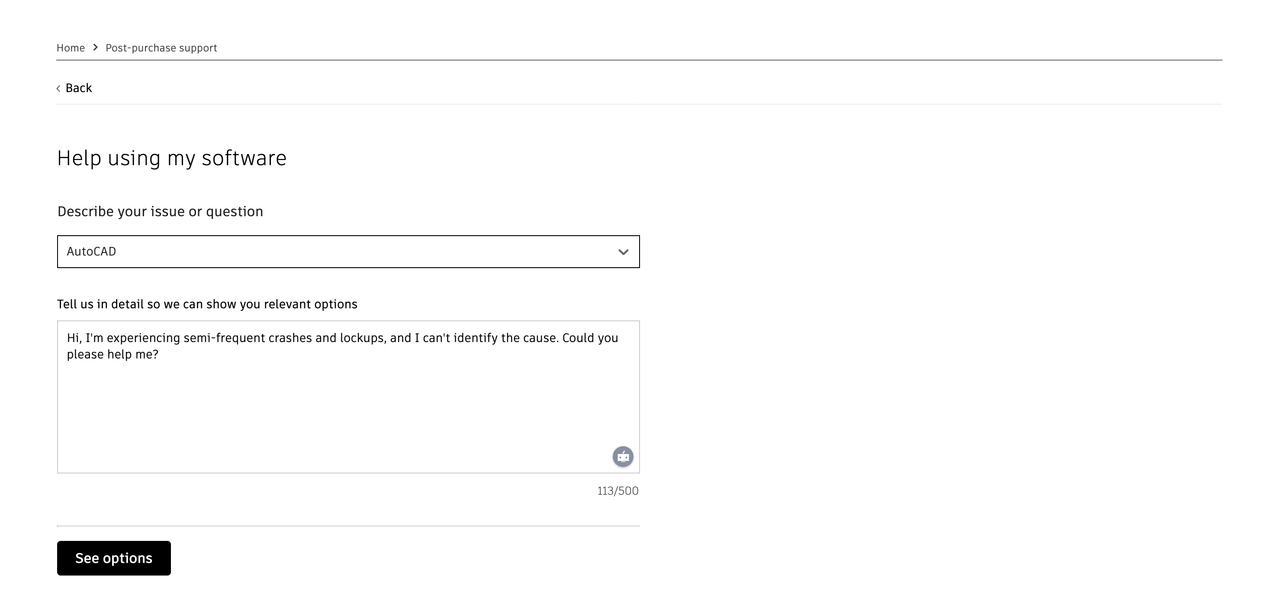The image size is (1280, 614).
Task: Select the AutoCAD value text in the combo box
Action: tap(91, 252)
